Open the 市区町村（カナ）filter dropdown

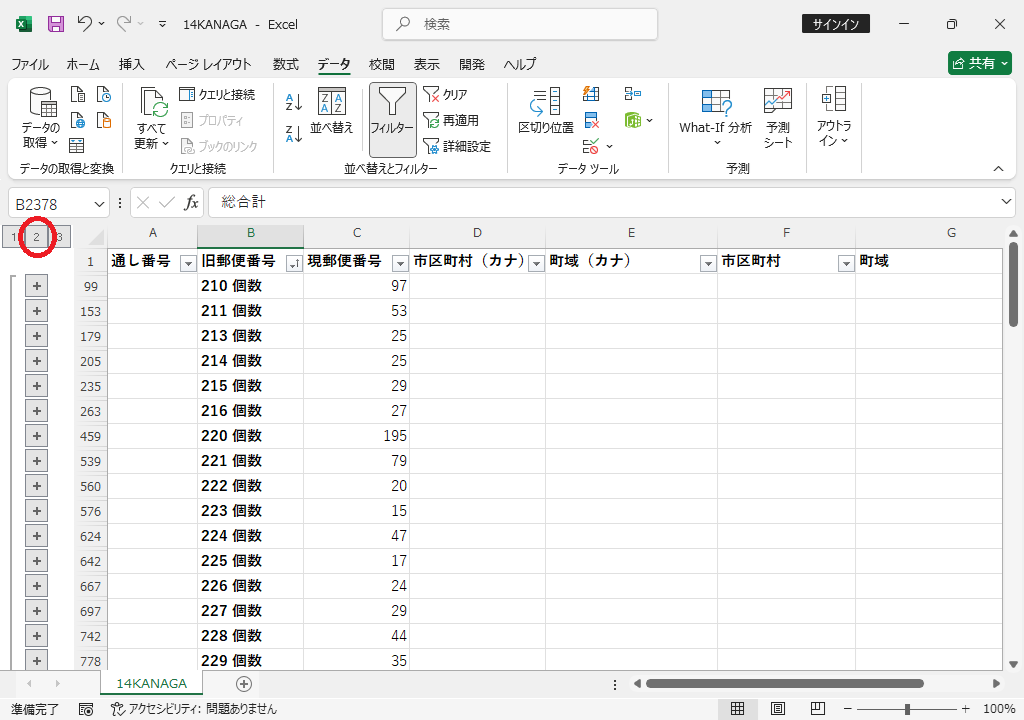(x=536, y=263)
